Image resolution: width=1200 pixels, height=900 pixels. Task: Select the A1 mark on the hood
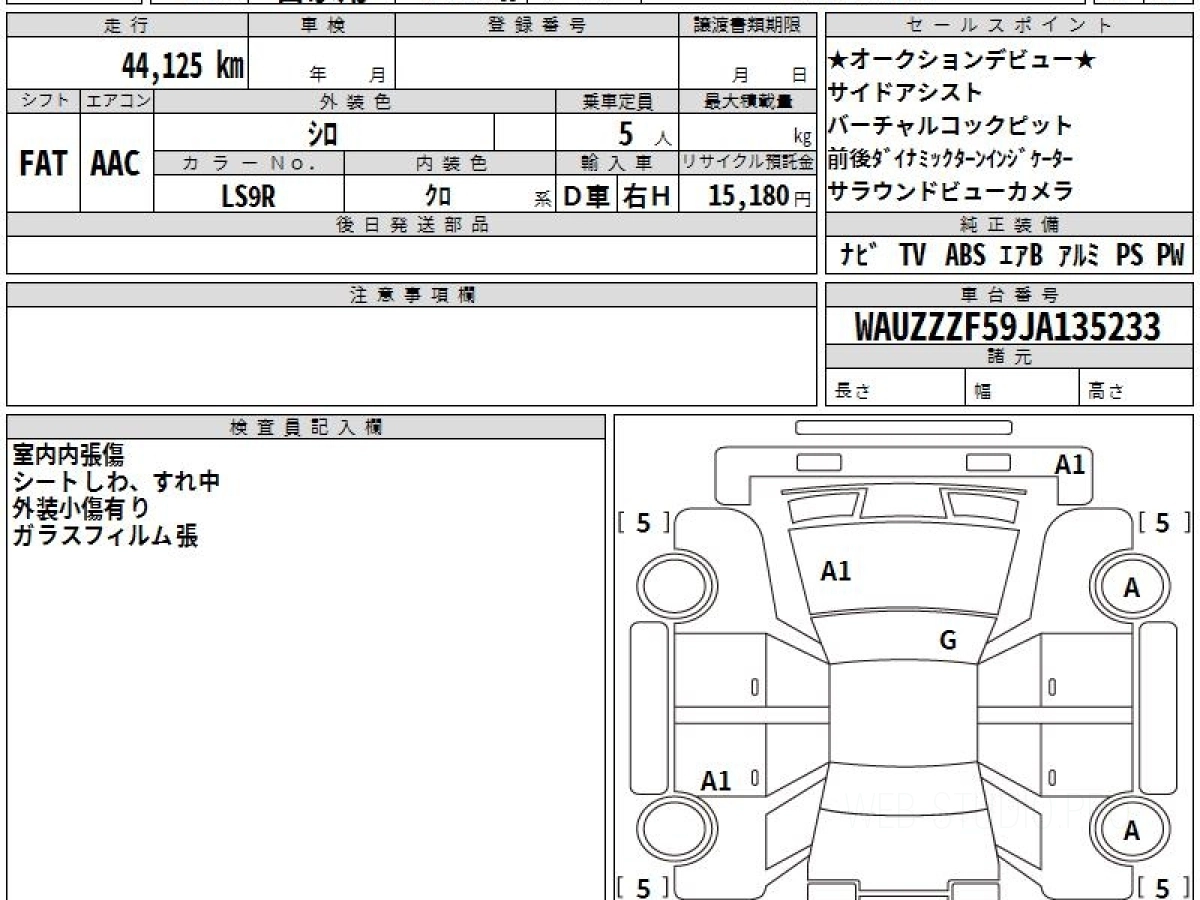tap(835, 571)
